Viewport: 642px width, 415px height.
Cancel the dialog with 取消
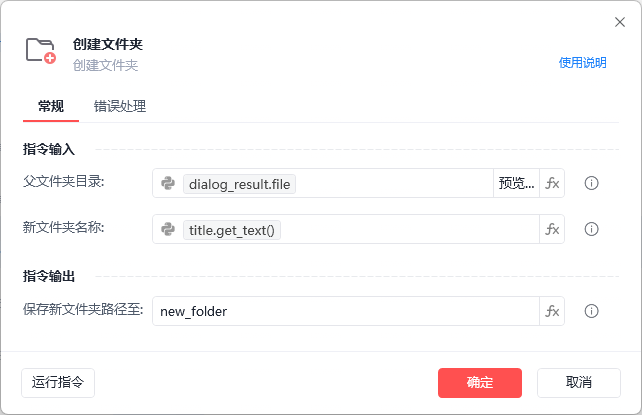578,382
